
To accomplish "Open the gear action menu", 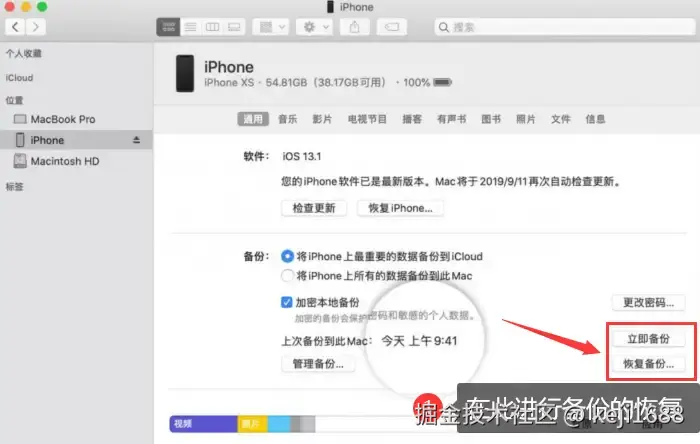I will 315,27.
